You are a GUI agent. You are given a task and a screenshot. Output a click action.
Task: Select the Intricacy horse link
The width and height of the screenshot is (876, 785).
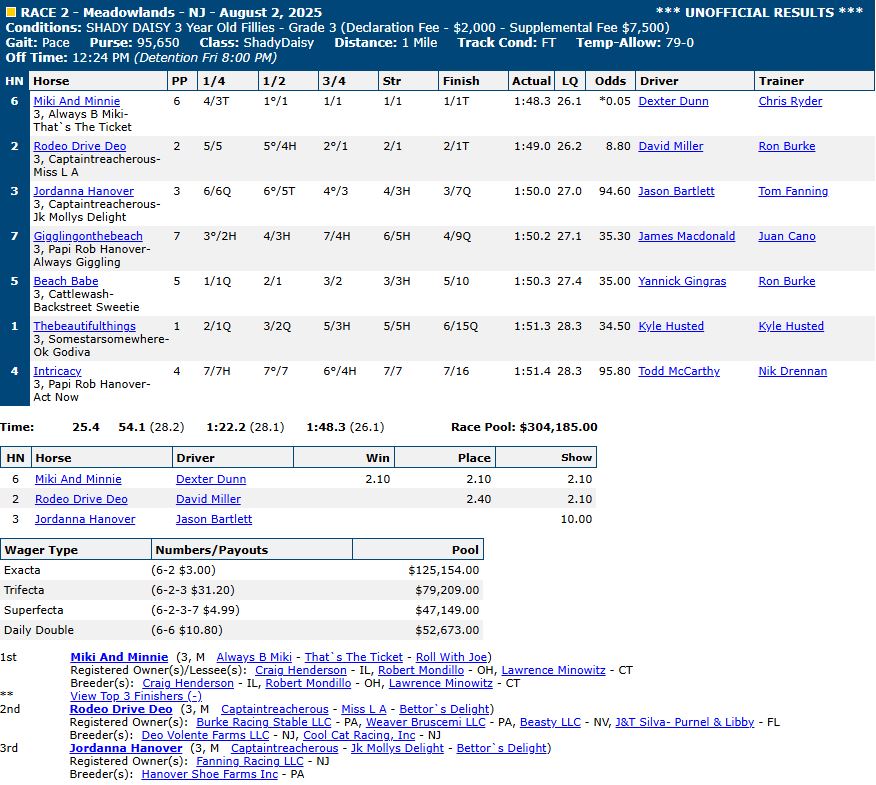click(57, 372)
